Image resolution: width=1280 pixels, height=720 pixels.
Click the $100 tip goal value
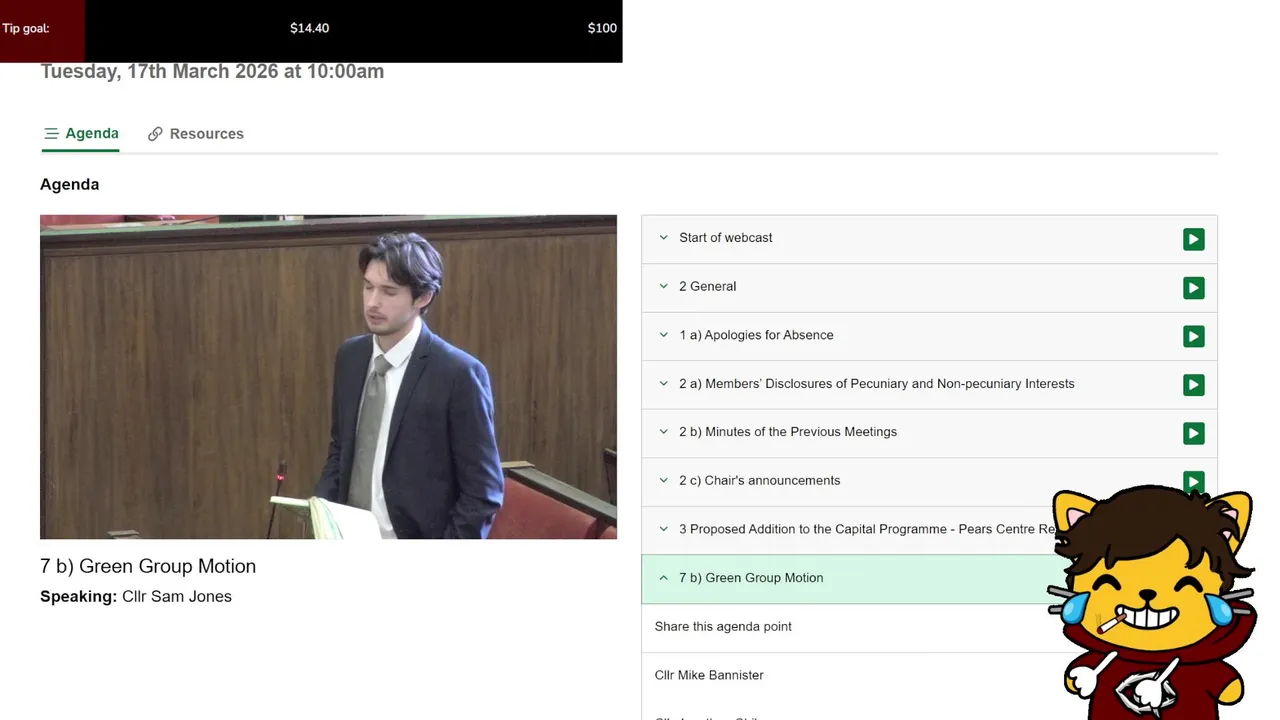coord(602,28)
